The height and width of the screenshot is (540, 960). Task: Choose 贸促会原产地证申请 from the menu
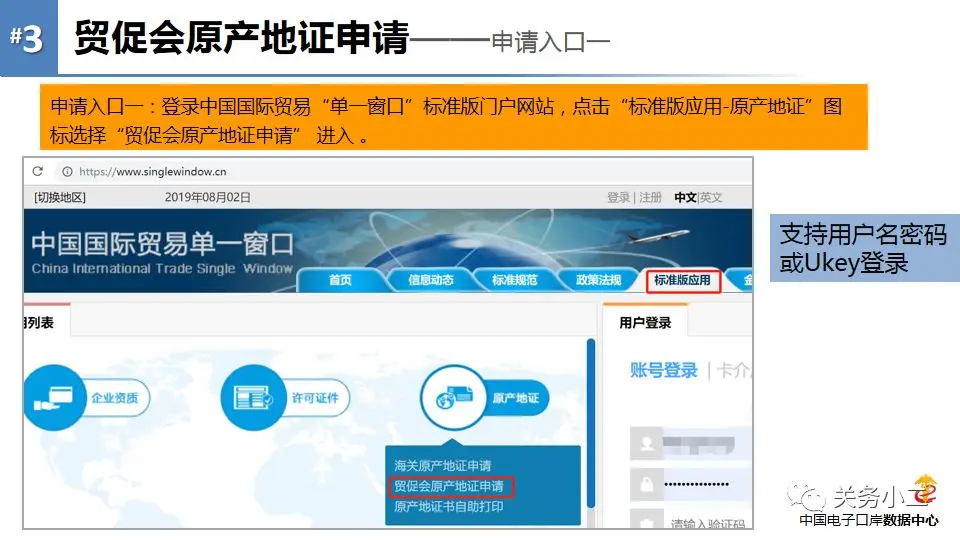(449, 486)
